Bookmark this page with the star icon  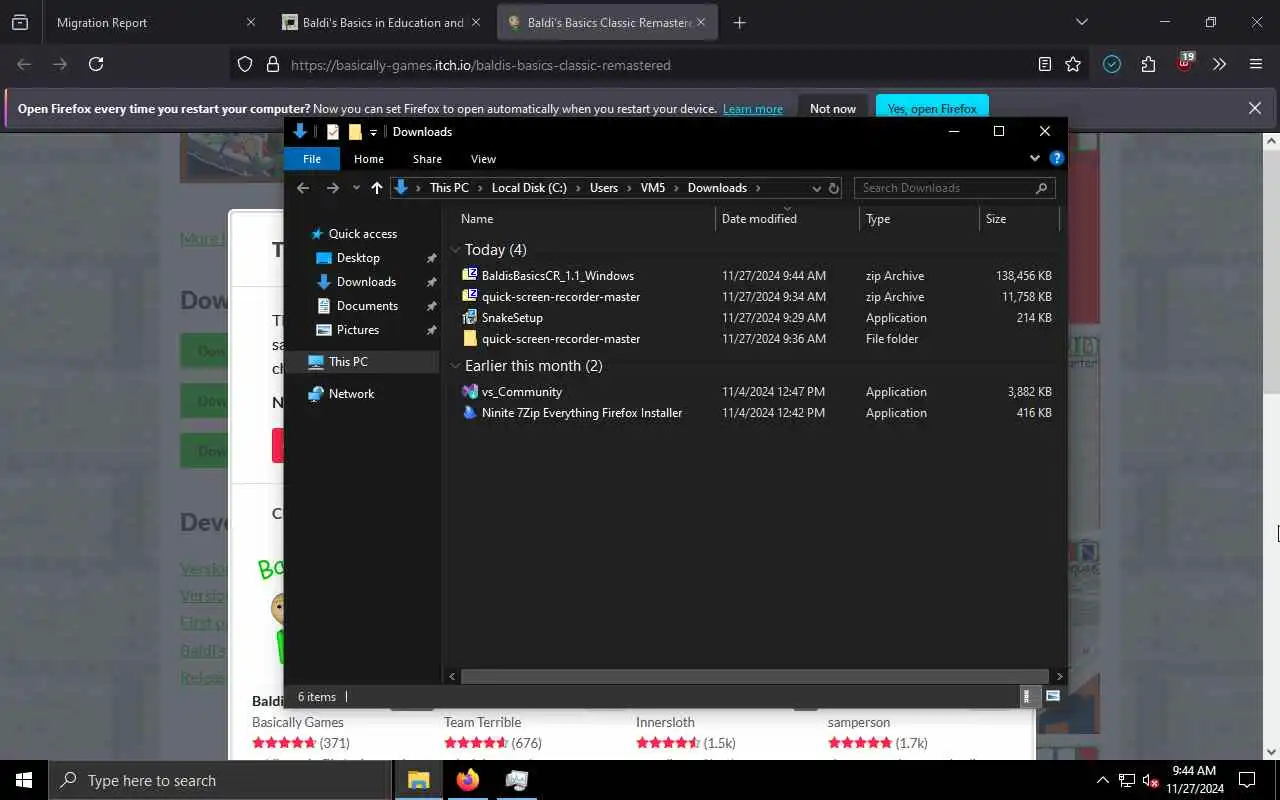tap(1073, 64)
